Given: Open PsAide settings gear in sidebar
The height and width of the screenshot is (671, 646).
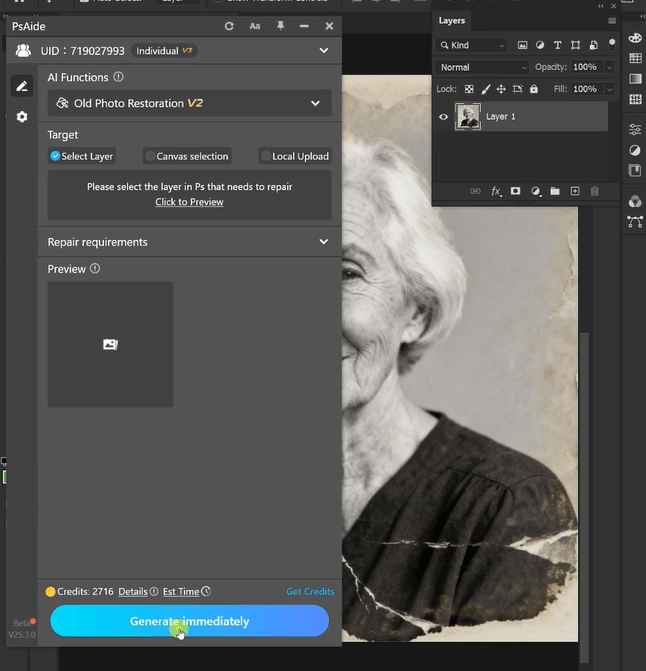Looking at the screenshot, I should point(22,117).
